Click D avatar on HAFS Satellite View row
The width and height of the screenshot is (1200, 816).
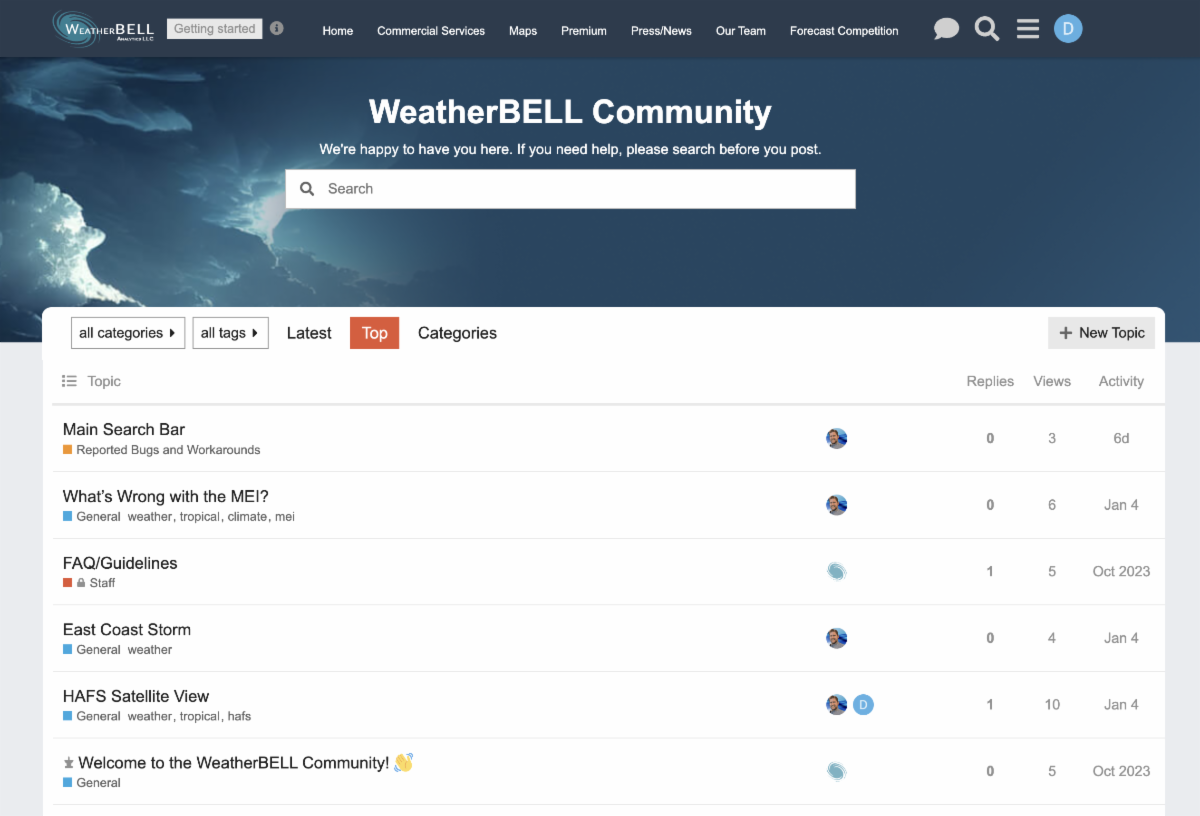(863, 705)
